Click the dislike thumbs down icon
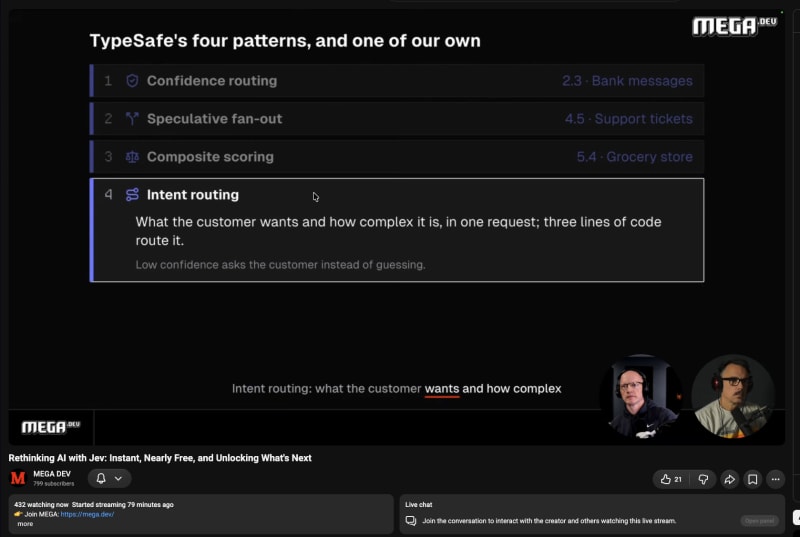Viewport: 800px width, 537px height. [x=703, y=479]
